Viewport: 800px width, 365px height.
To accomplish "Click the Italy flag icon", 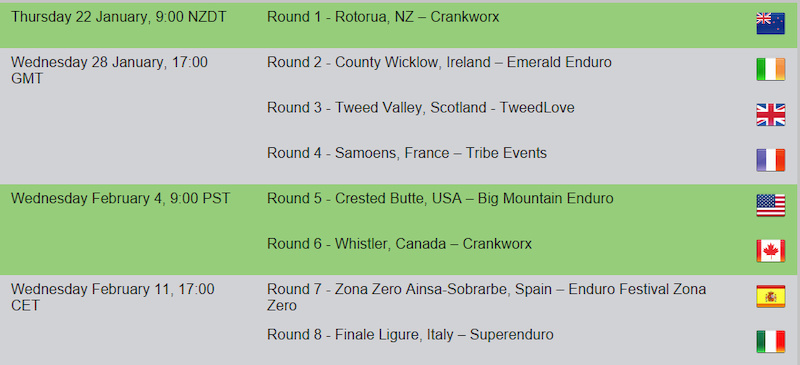I will click(x=770, y=342).
